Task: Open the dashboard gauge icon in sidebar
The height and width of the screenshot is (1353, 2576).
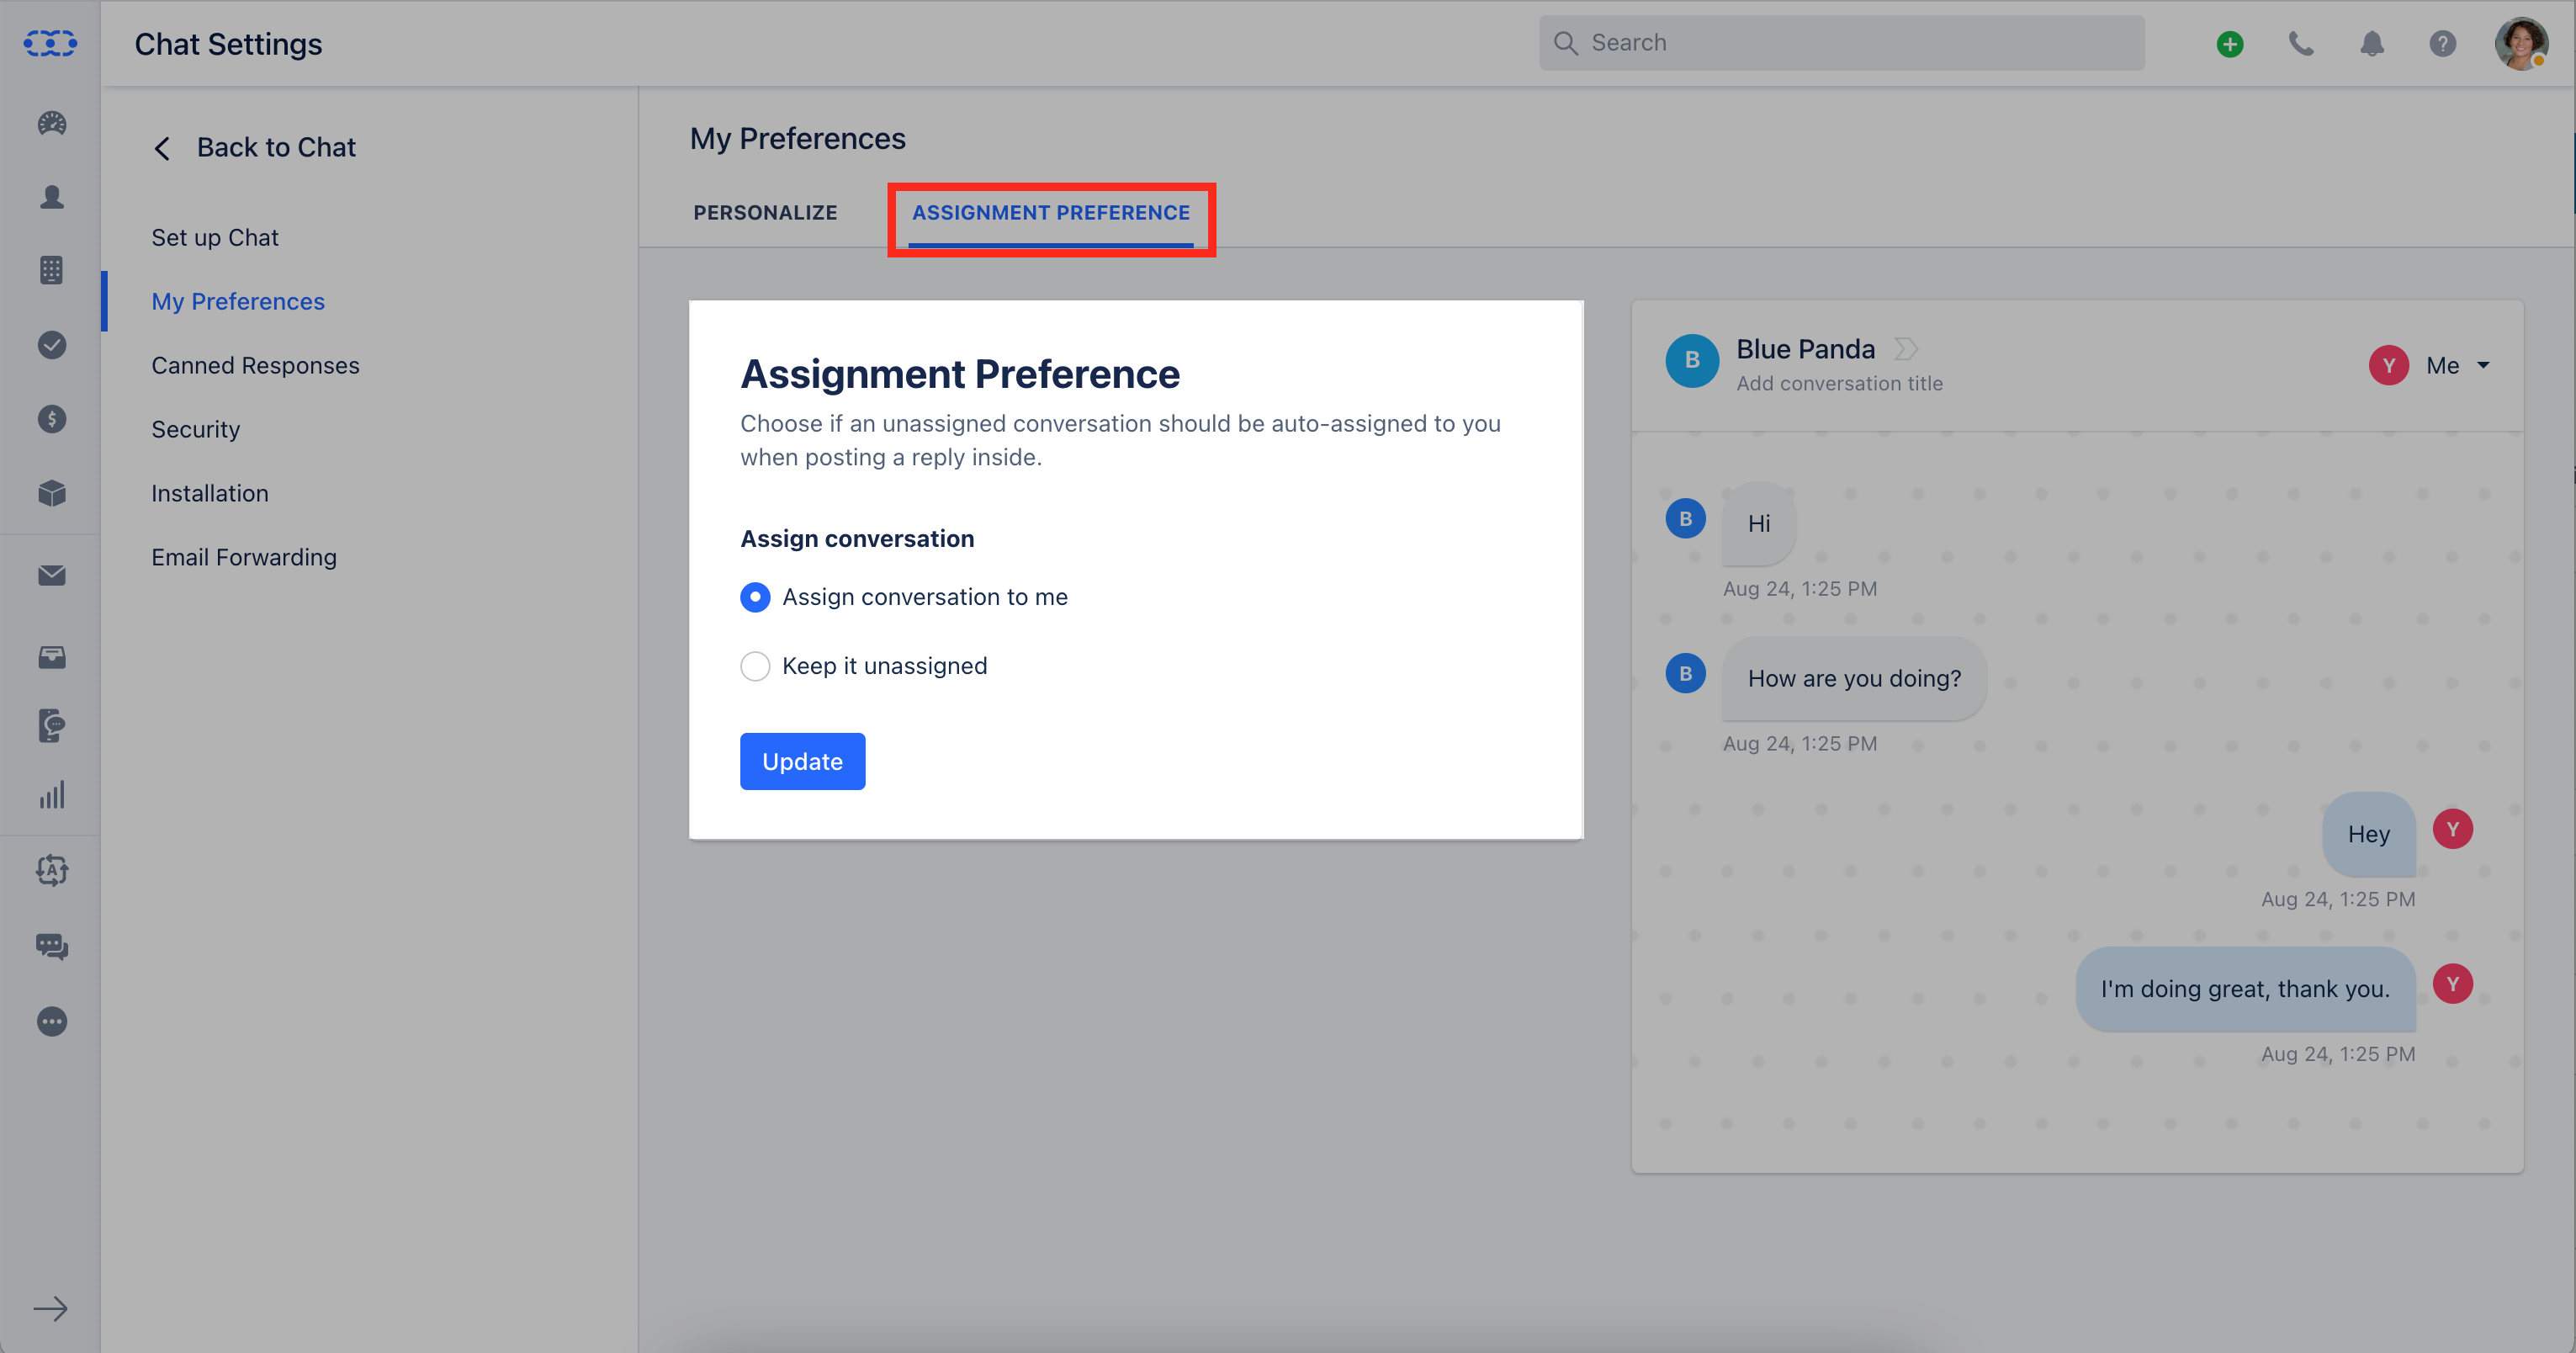Action: pyautogui.click(x=52, y=123)
